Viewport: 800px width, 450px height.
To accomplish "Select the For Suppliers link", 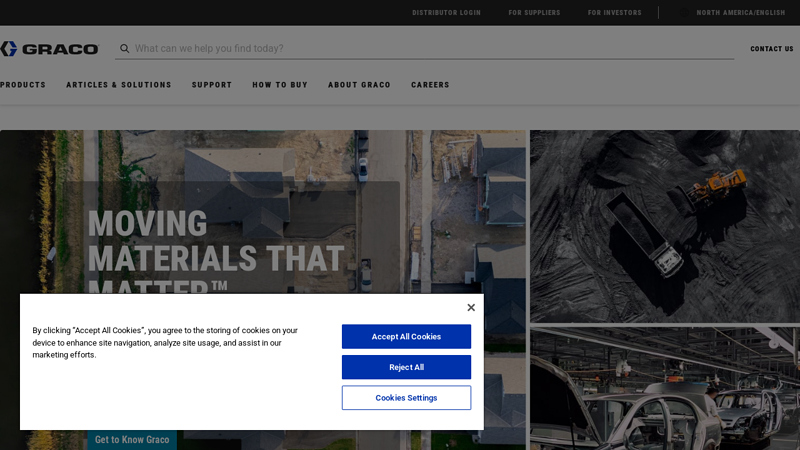I will (x=534, y=13).
